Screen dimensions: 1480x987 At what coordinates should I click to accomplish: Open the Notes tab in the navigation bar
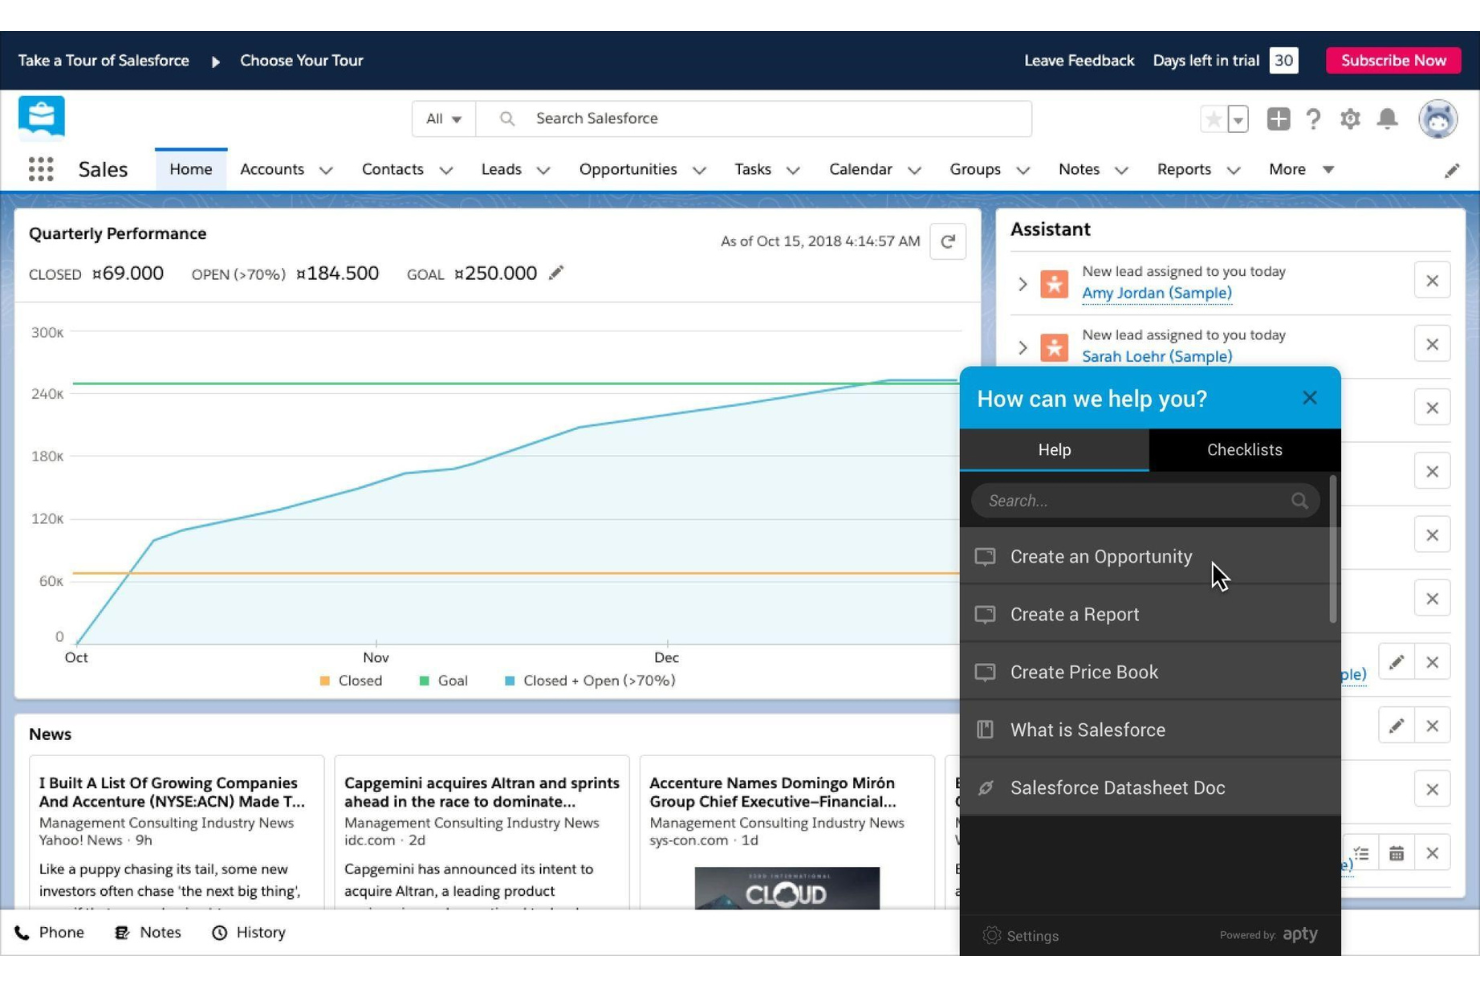tap(1079, 169)
